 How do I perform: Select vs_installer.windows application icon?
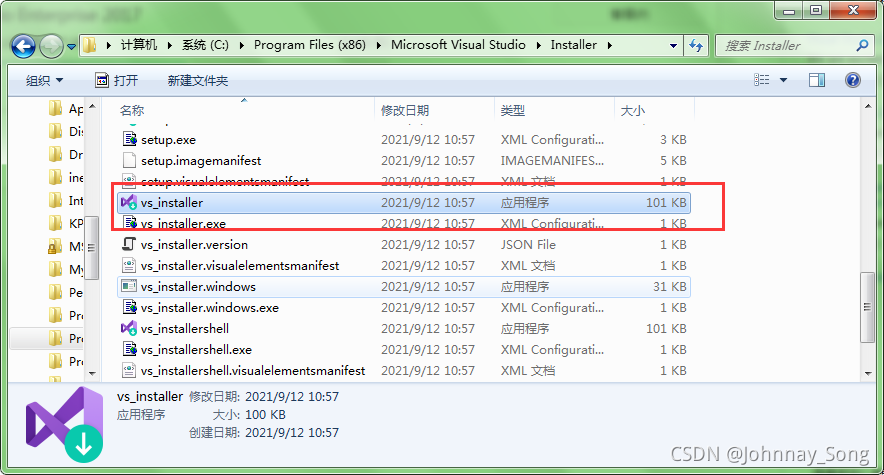(x=129, y=286)
